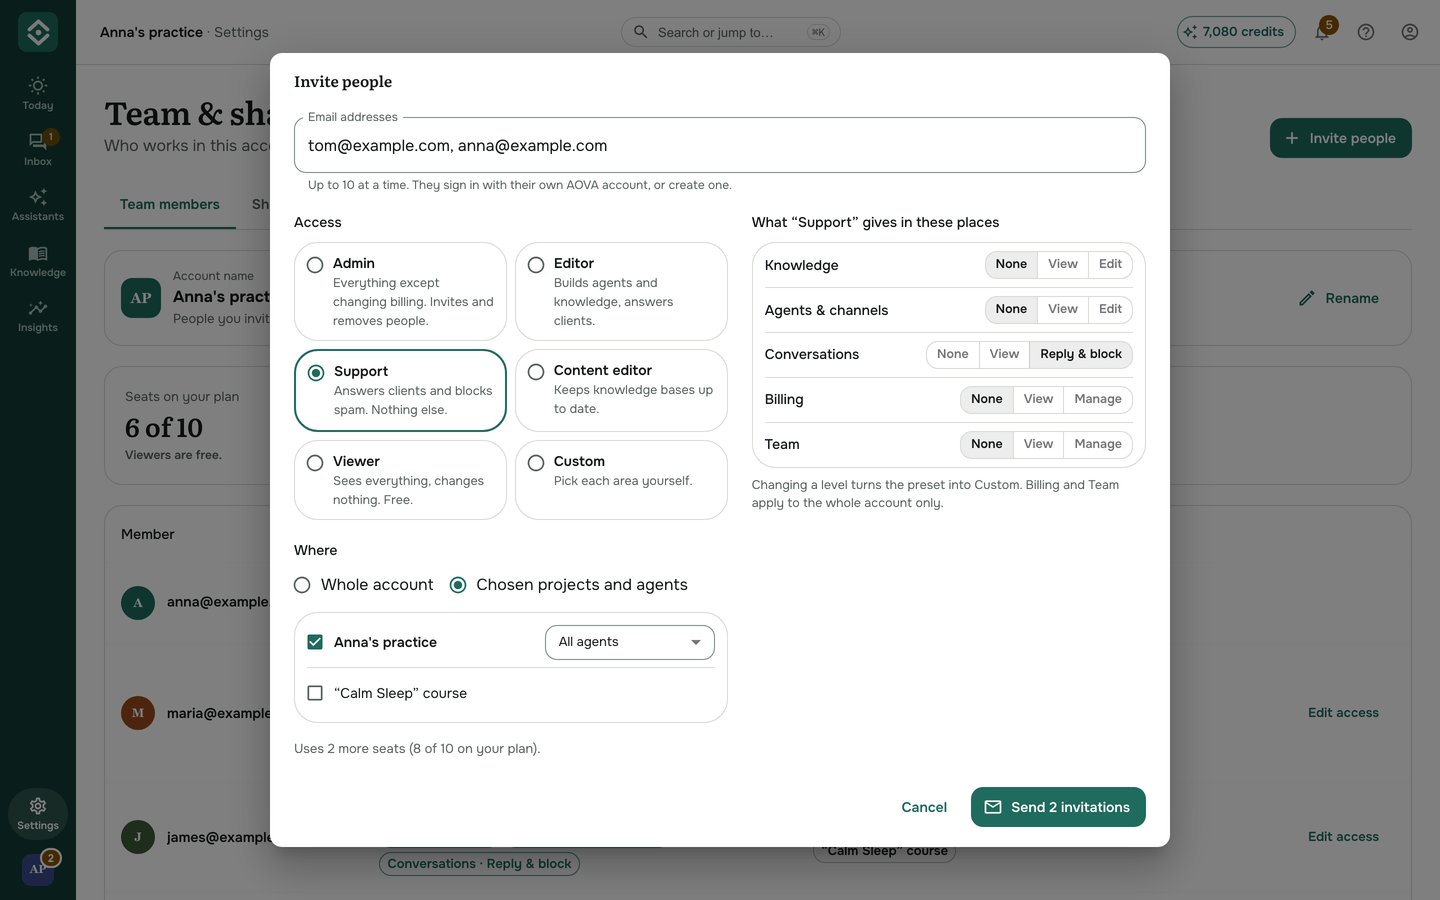Screen dimensions: 1440x900
Task: Set Knowledge level to Edit
Action: click(x=1110, y=264)
